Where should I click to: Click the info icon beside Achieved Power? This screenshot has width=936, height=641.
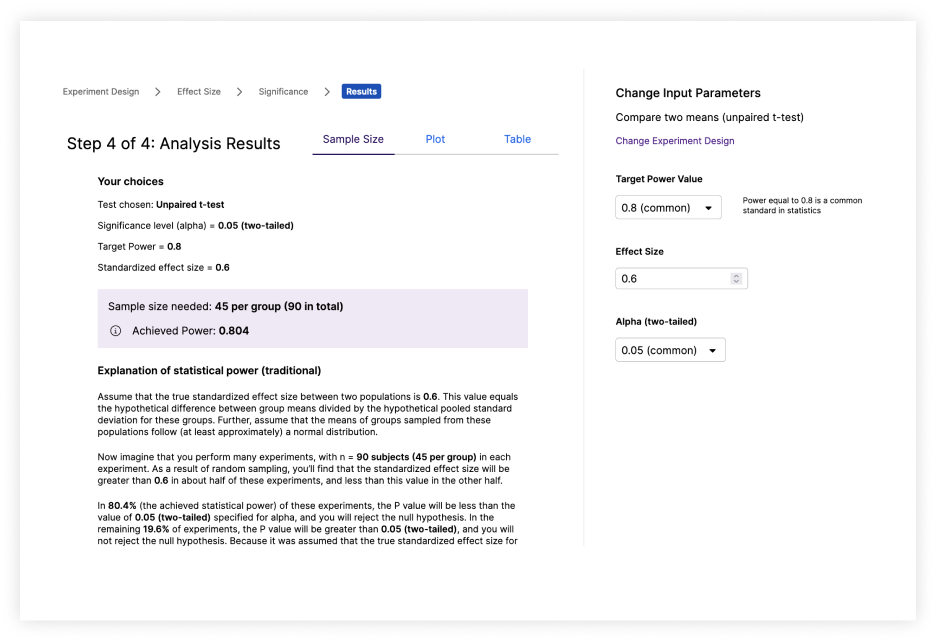115,330
